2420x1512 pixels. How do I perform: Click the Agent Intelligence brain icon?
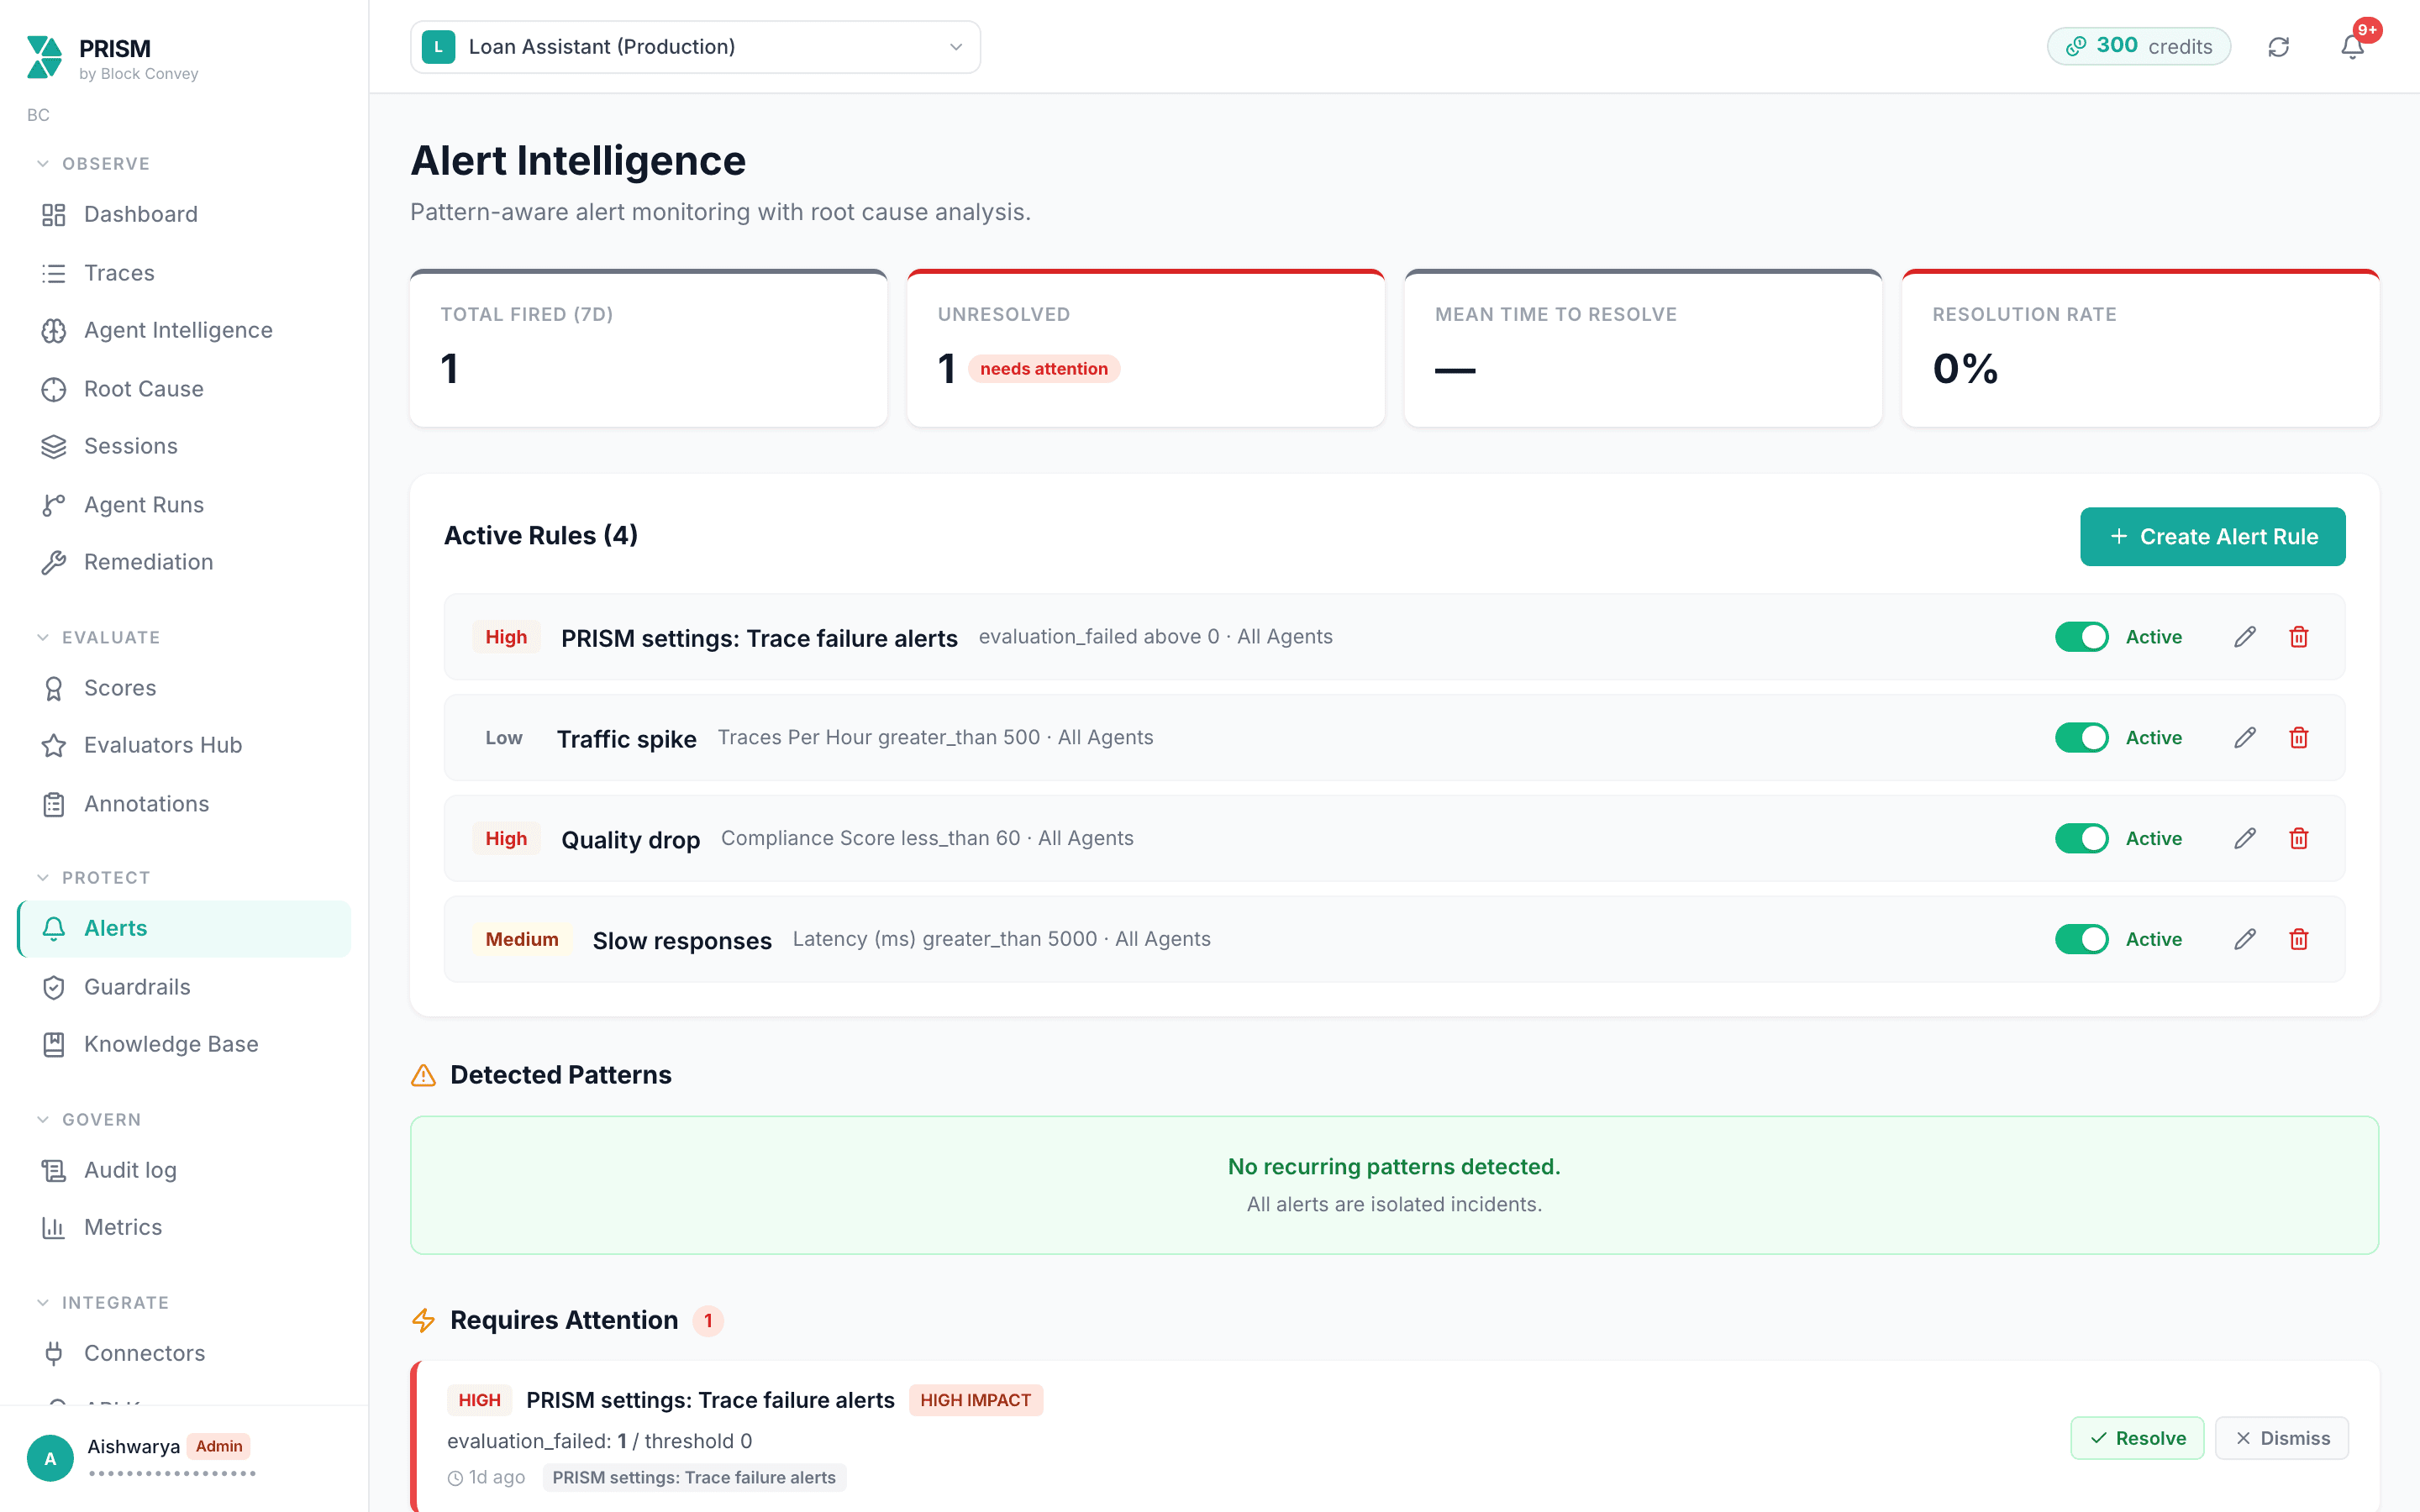54,331
